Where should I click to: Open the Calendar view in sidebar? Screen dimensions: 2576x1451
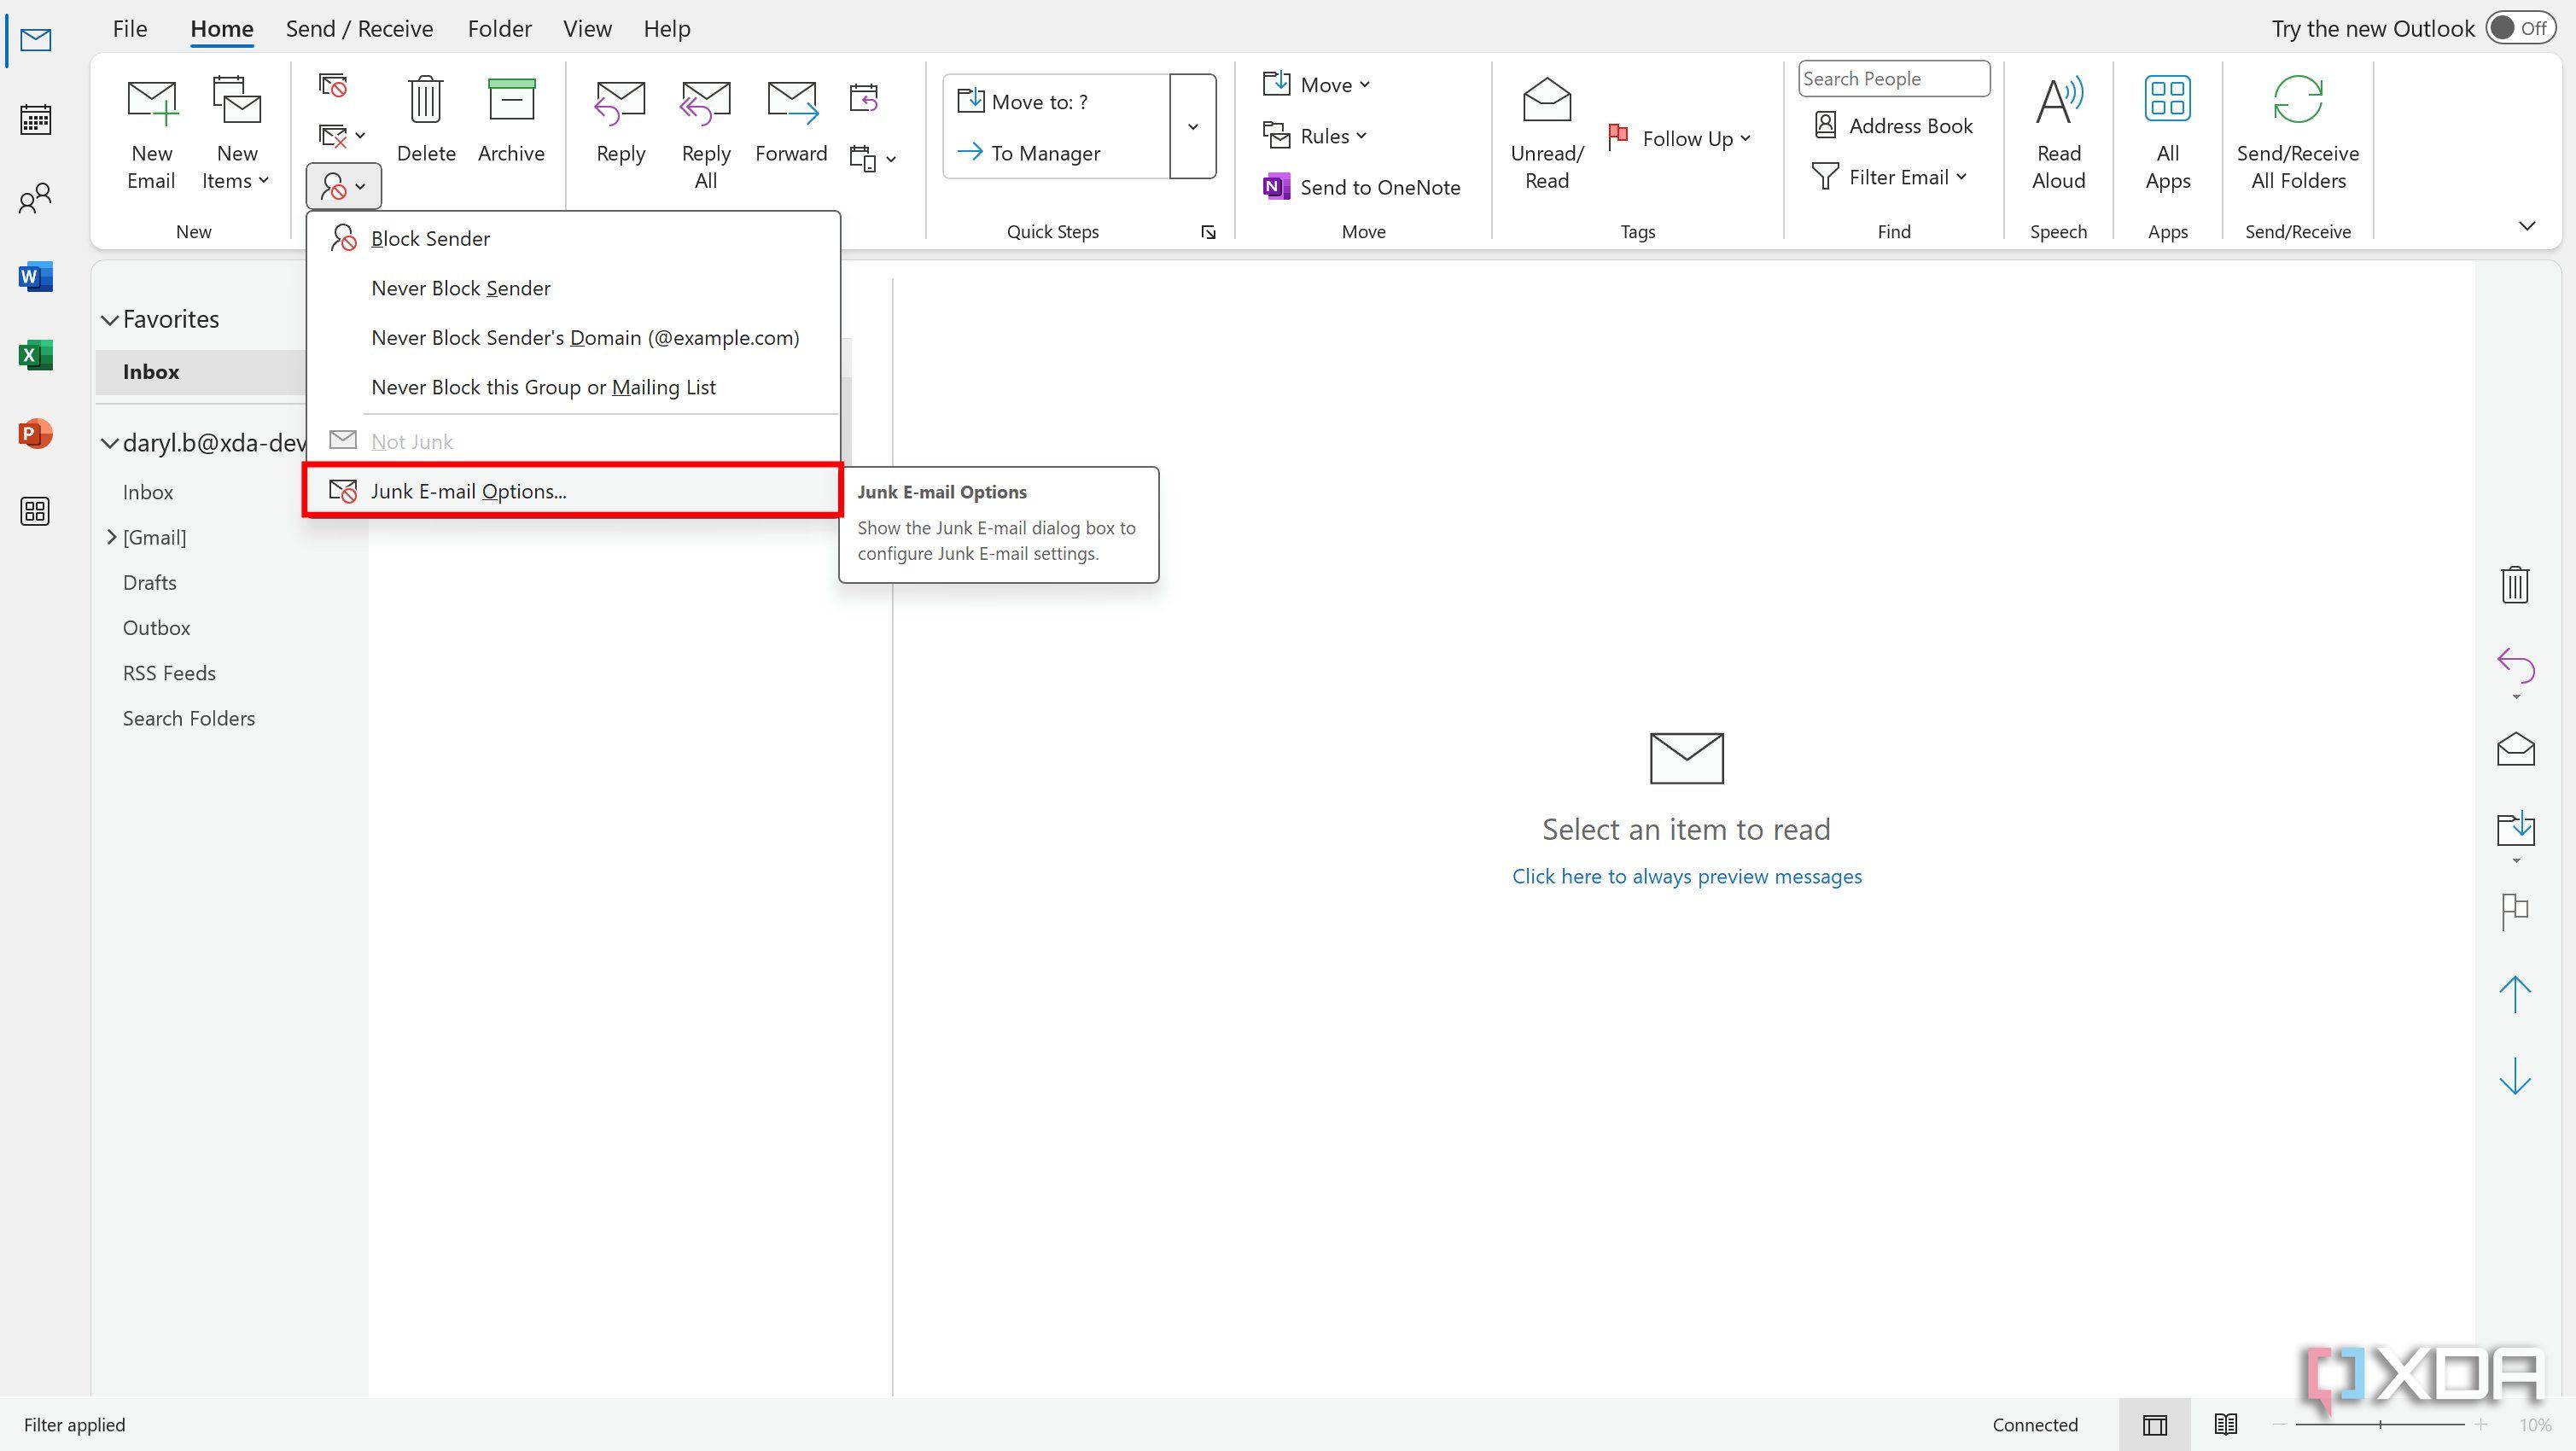(x=36, y=120)
